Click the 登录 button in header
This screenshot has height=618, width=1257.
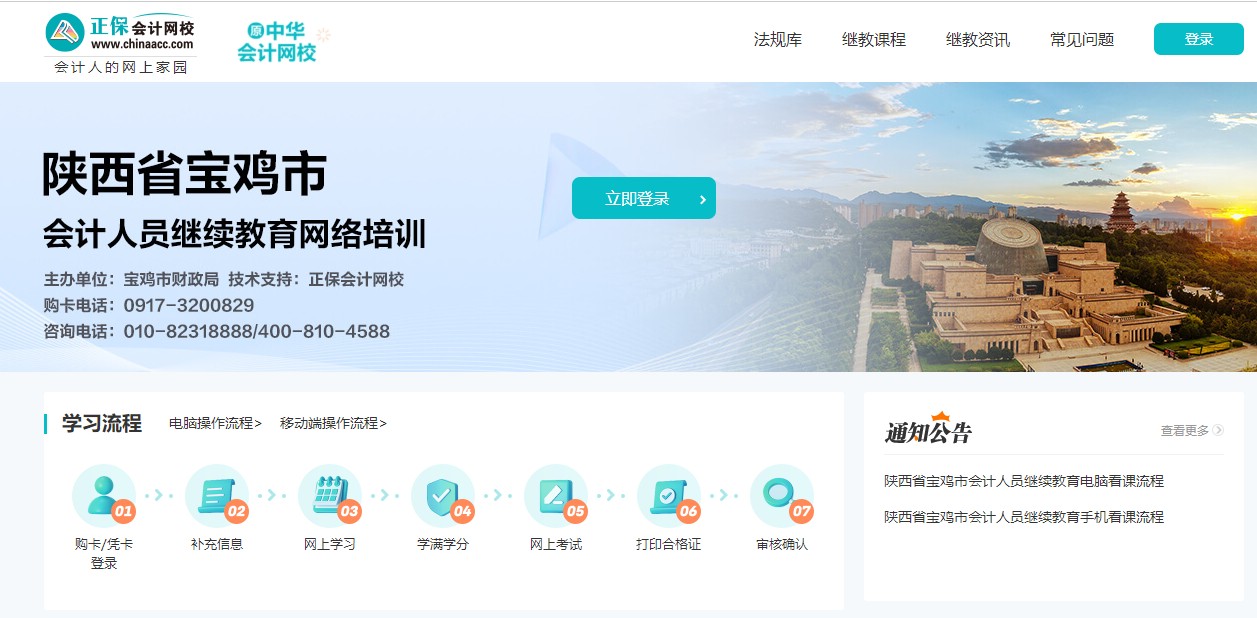[1198, 39]
